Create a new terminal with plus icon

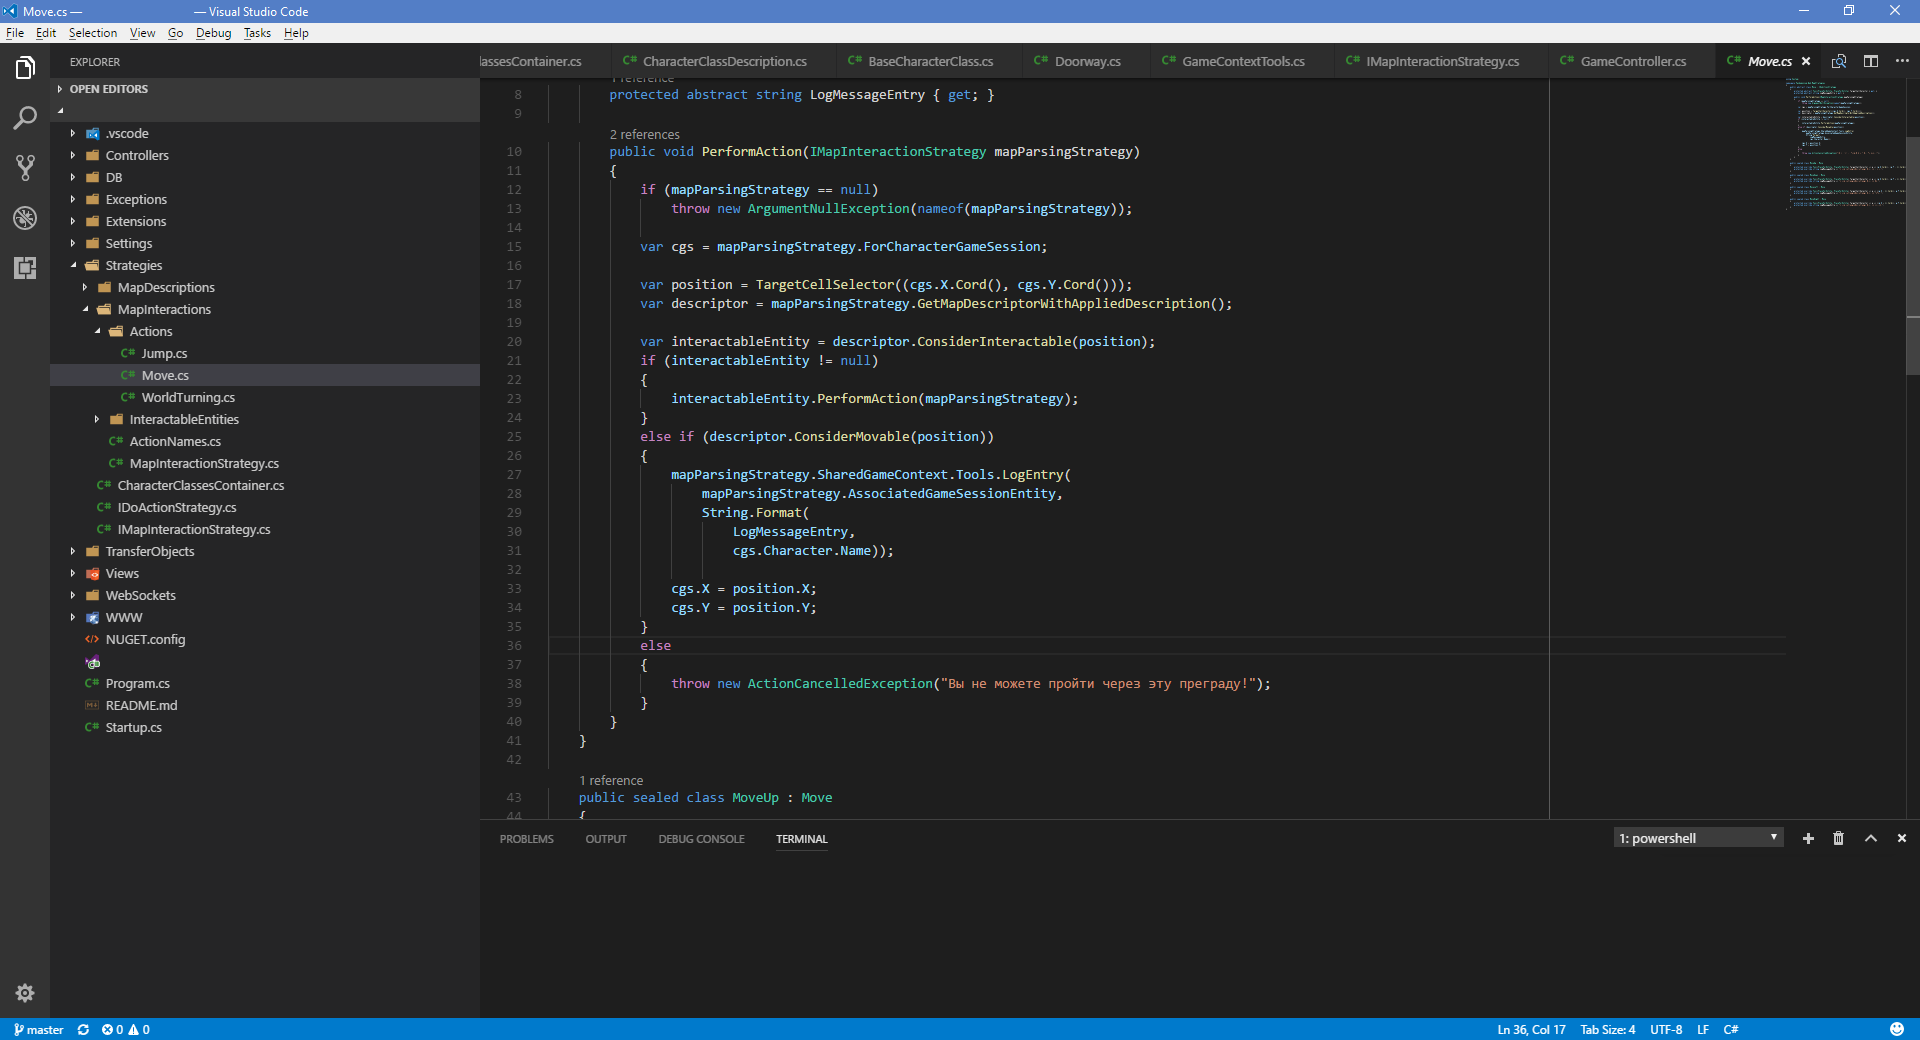pyautogui.click(x=1808, y=839)
